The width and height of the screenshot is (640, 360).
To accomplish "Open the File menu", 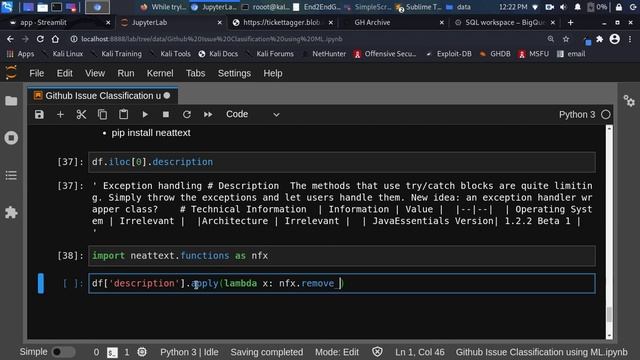I will click(x=36, y=73).
